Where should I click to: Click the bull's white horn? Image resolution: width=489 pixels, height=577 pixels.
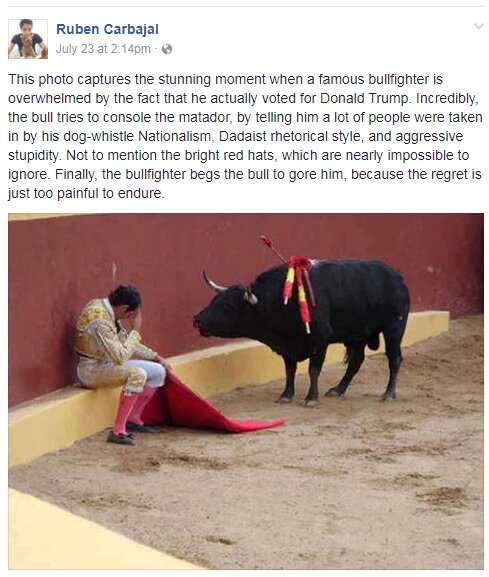[213, 283]
